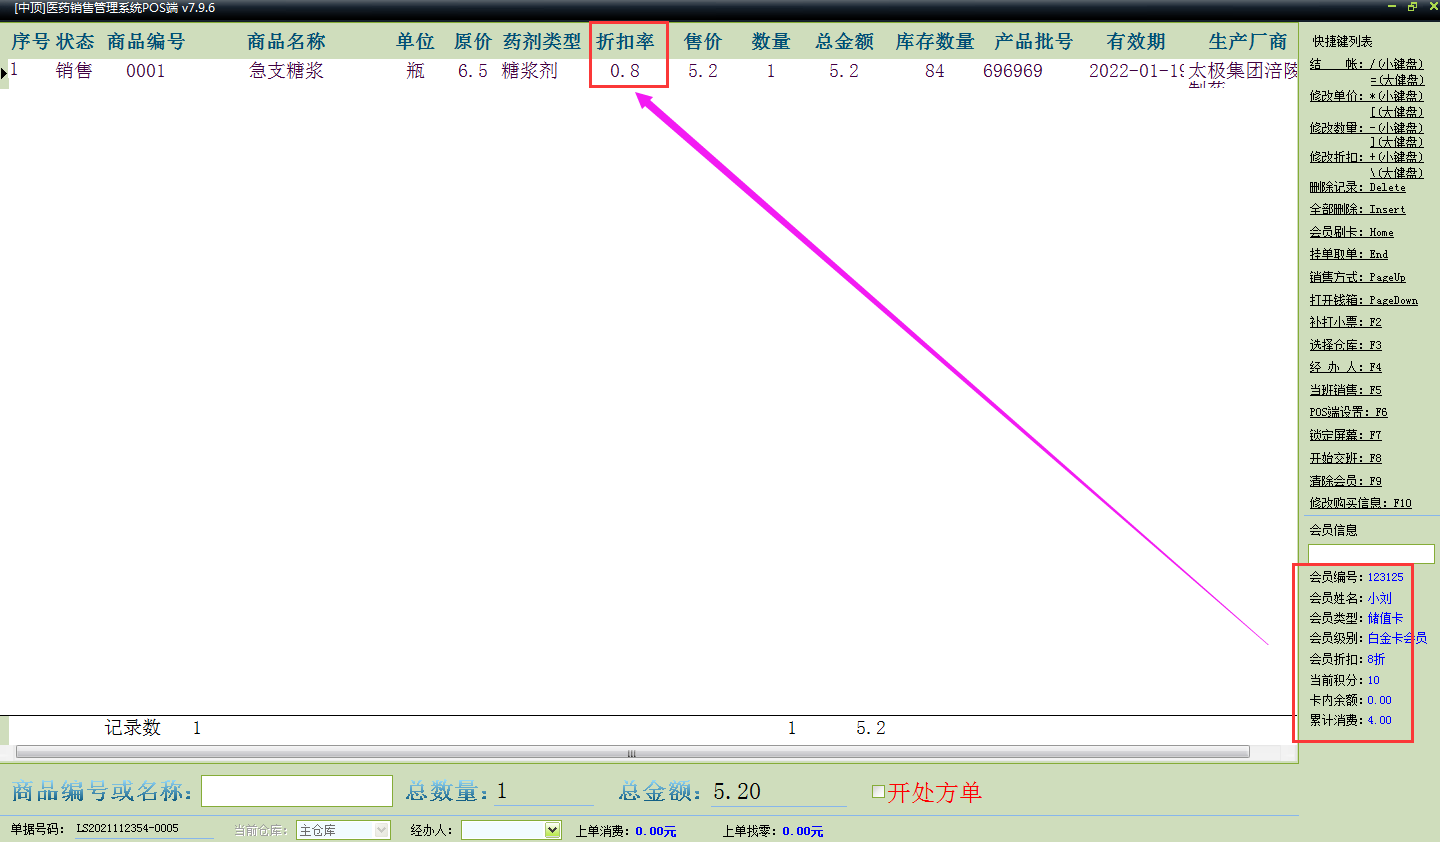Viewport: 1440px width, 842px height.
Task: Click the 产品批号 column header
Action: pyautogui.click(x=1033, y=42)
